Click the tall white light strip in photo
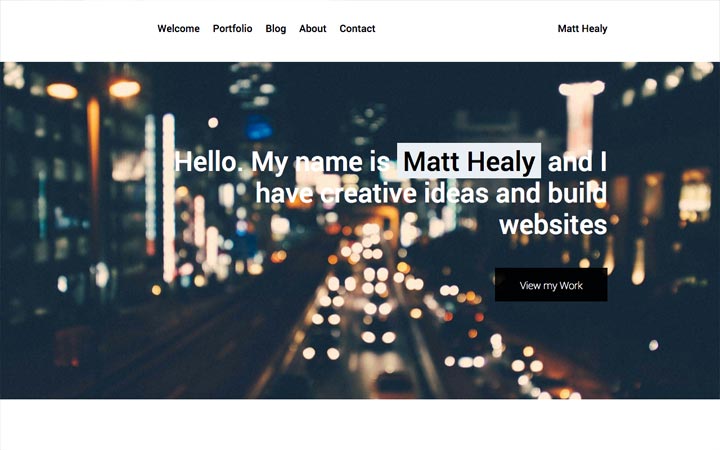Viewport: 720px width, 450px height. coord(169,197)
